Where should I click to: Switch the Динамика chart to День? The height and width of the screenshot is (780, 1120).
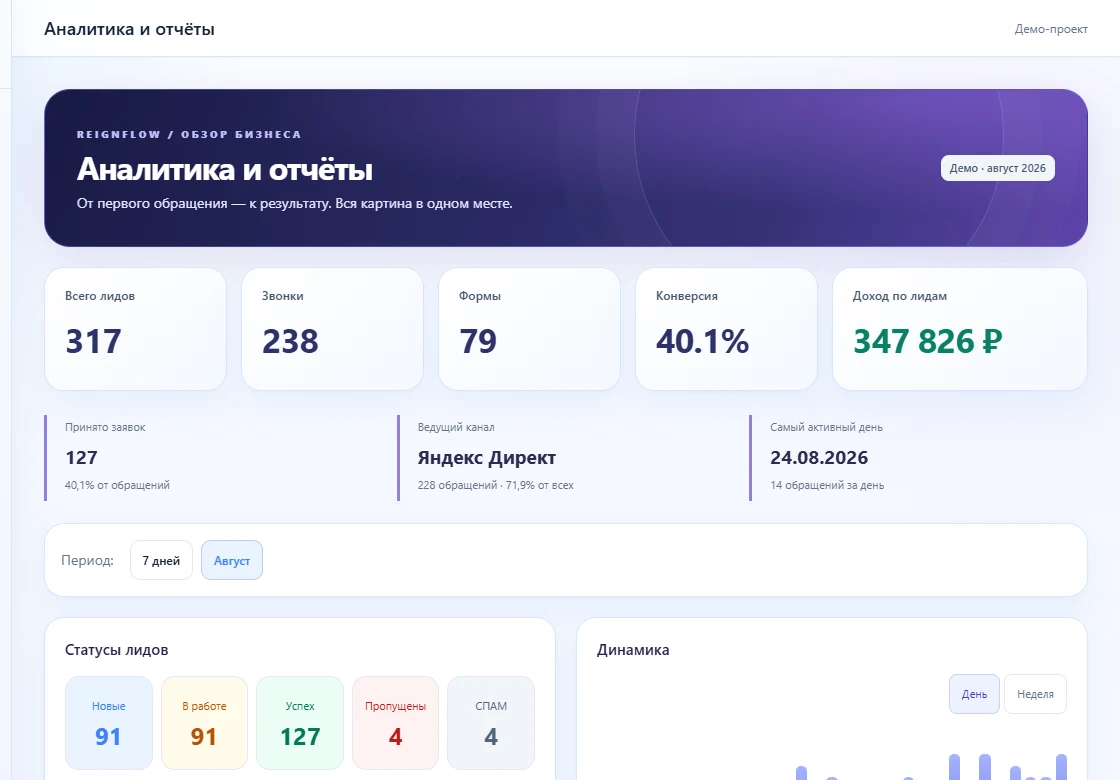[x=974, y=694]
